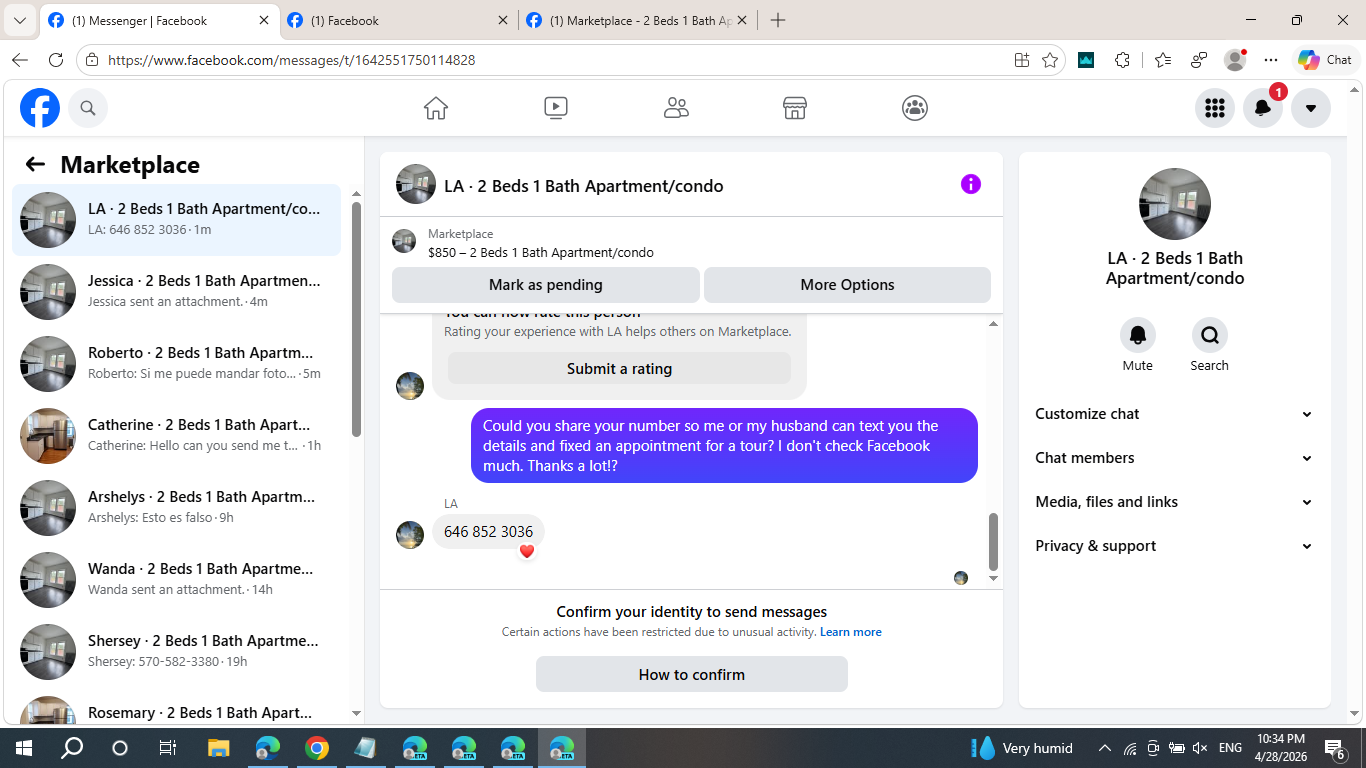Open the Learn more link
The width and height of the screenshot is (1366, 768).
pyautogui.click(x=851, y=632)
